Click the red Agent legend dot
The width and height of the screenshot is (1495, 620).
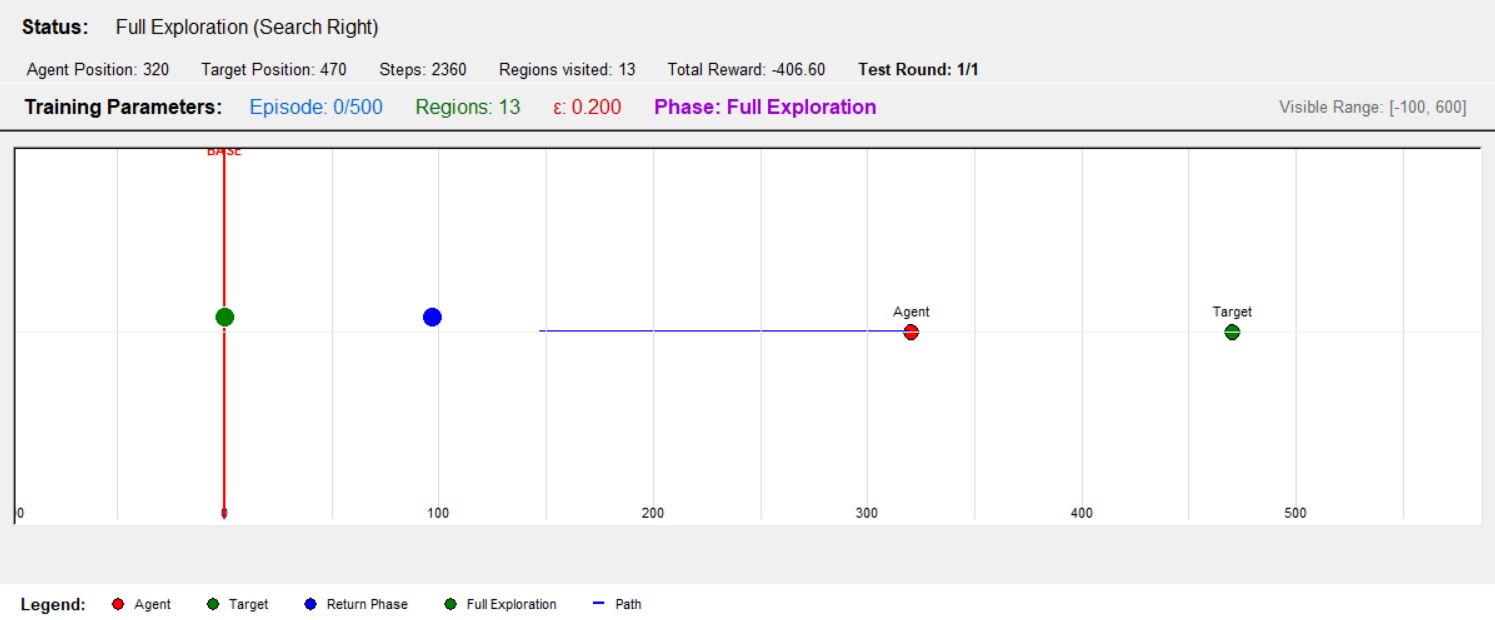tap(118, 604)
